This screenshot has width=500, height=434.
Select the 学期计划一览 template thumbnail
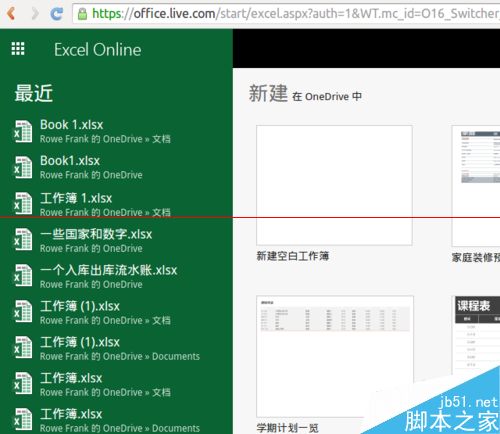(x=335, y=356)
